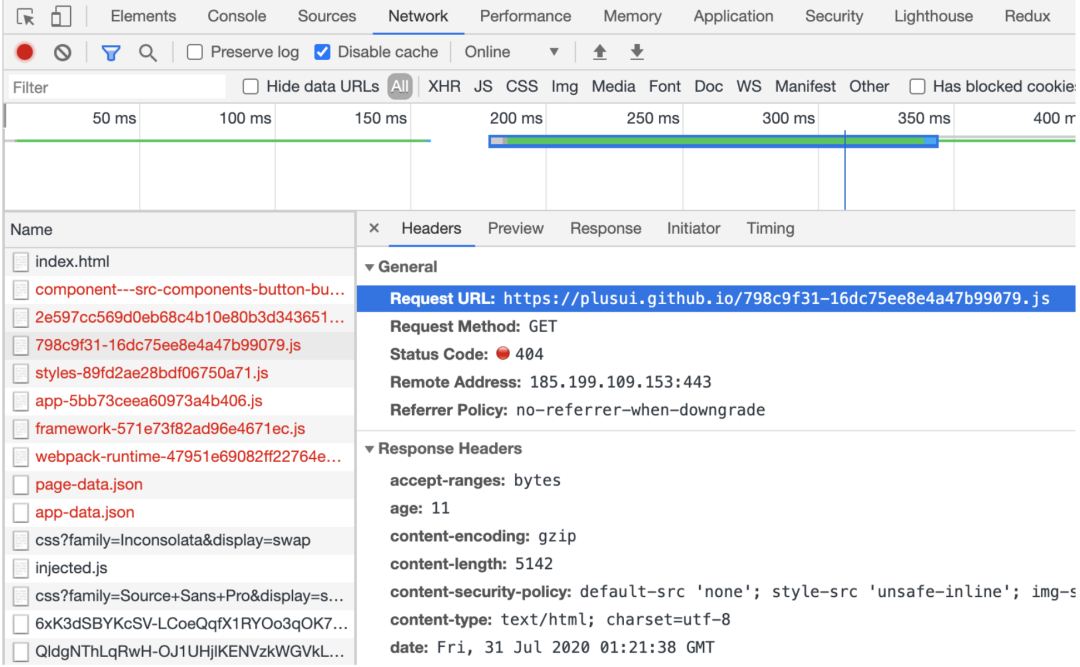The width and height of the screenshot is (1080, 667).
Task: Click the Filter text input field
Action: tap(116, 88)
